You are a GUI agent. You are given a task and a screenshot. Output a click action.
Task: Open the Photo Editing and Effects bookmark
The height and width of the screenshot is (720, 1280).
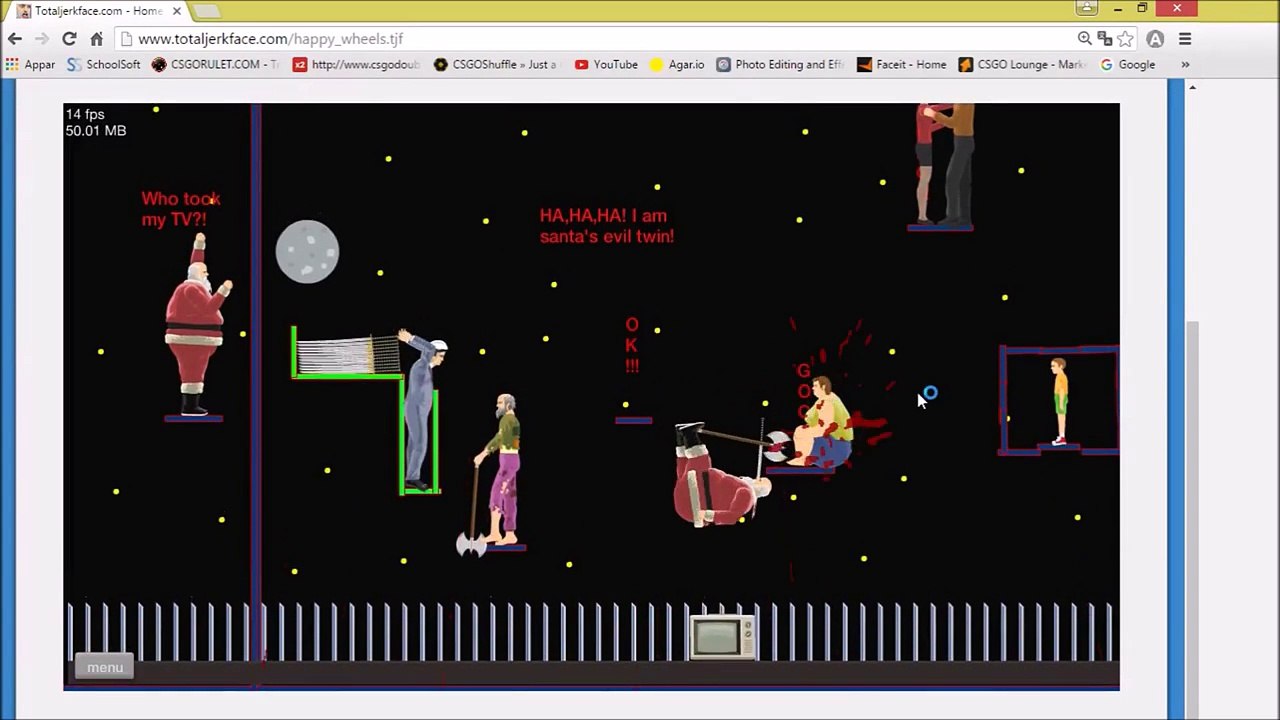tap(780, 64)
